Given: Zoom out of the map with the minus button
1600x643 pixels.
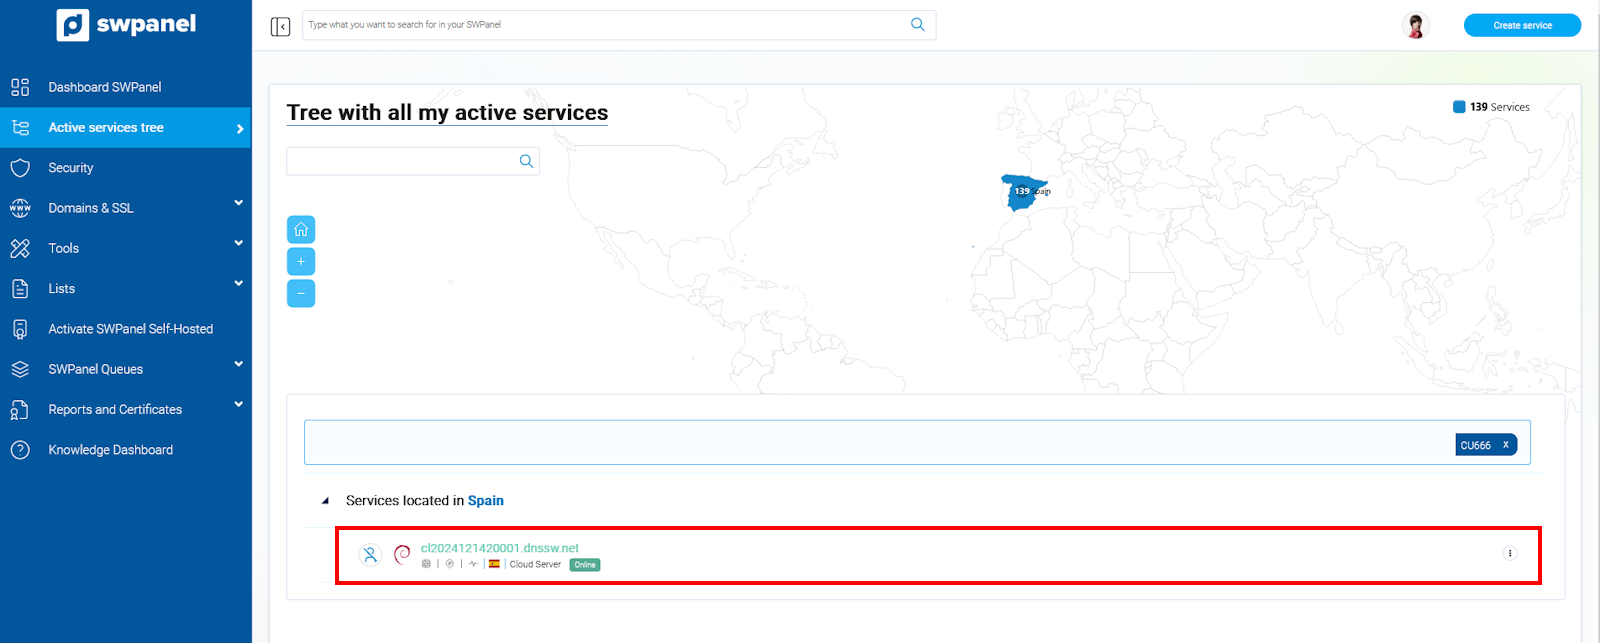Looking at the screenshot, I should (x=301, y=294).
